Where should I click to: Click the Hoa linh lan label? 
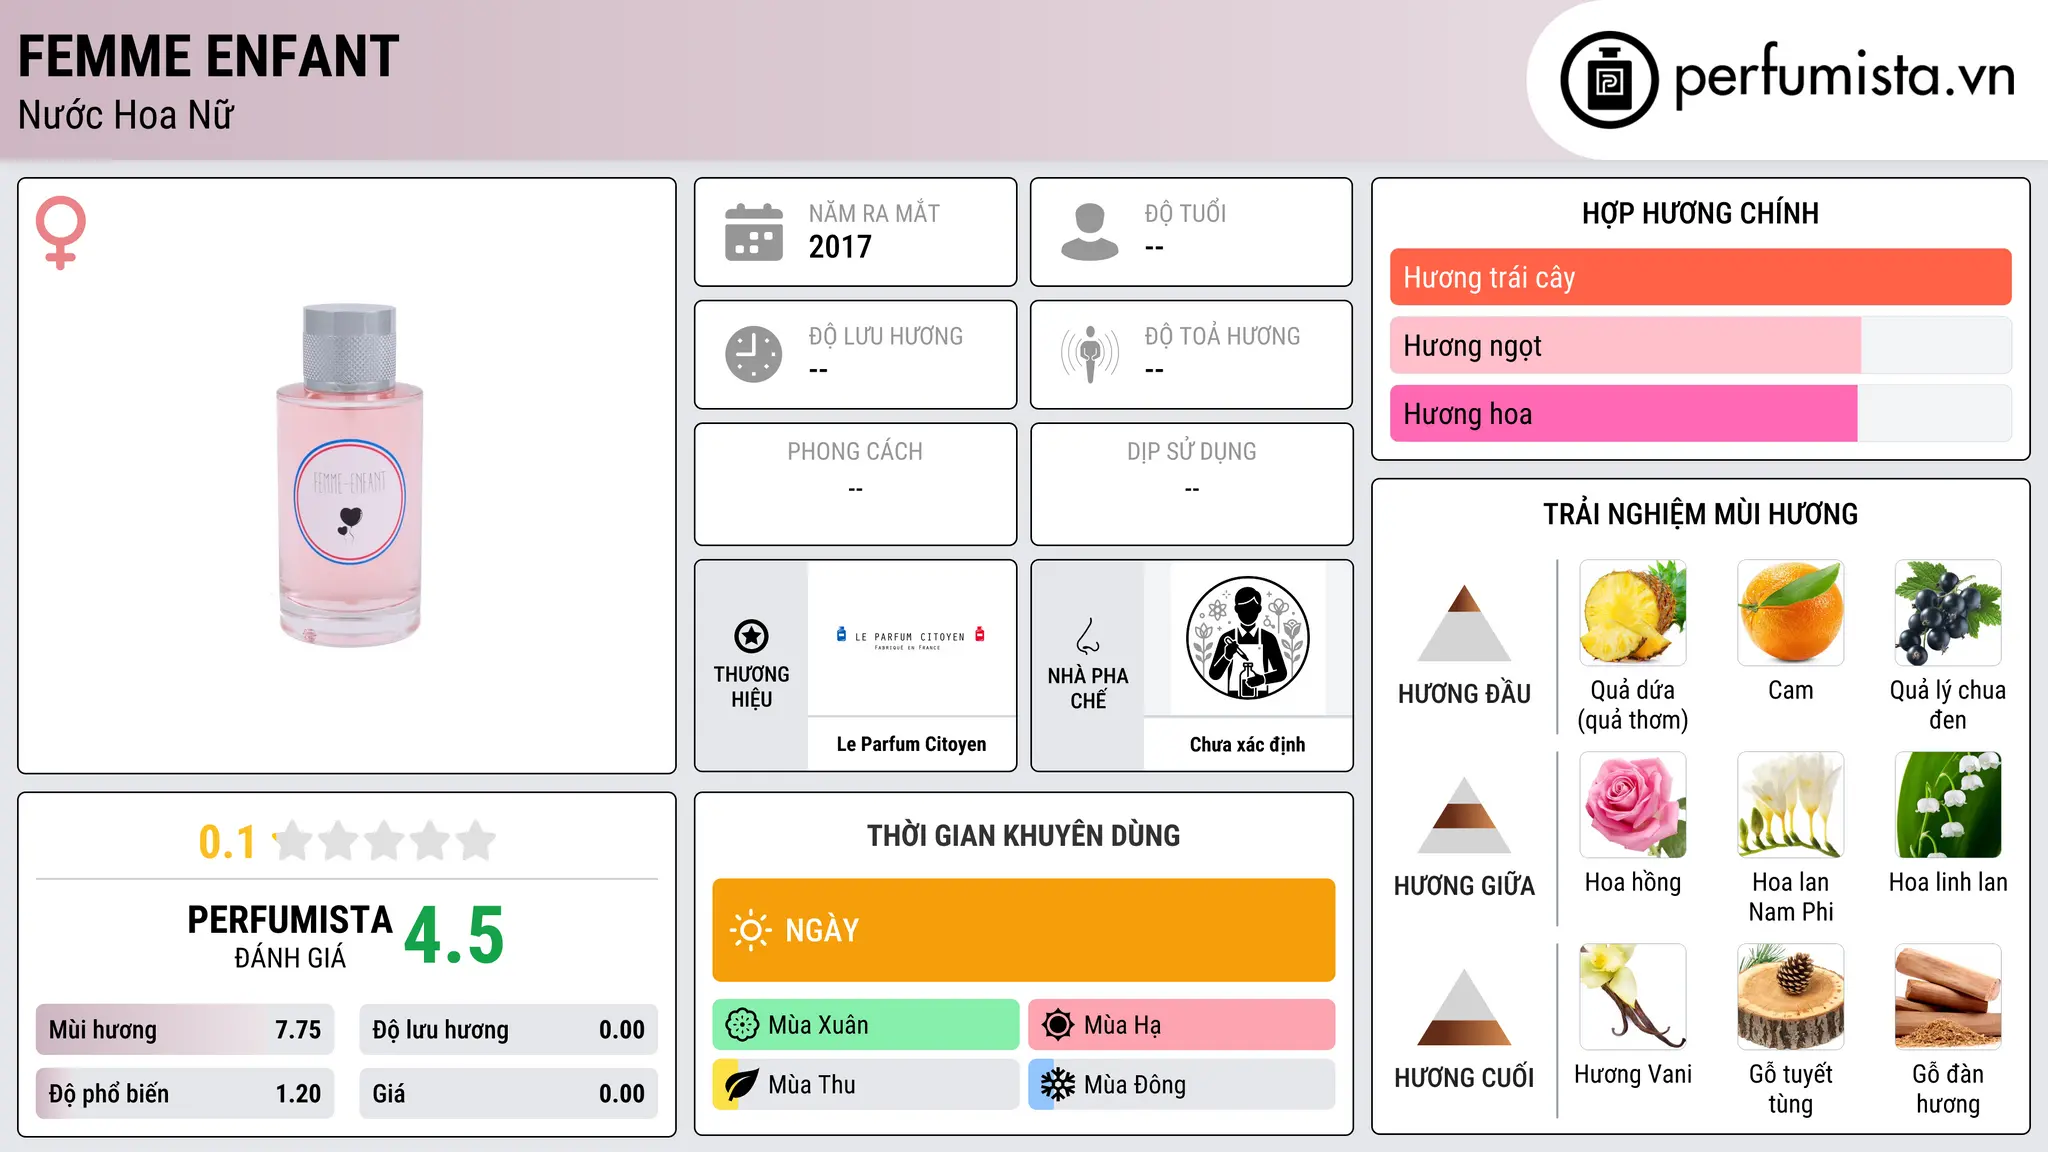(1948, 882)
